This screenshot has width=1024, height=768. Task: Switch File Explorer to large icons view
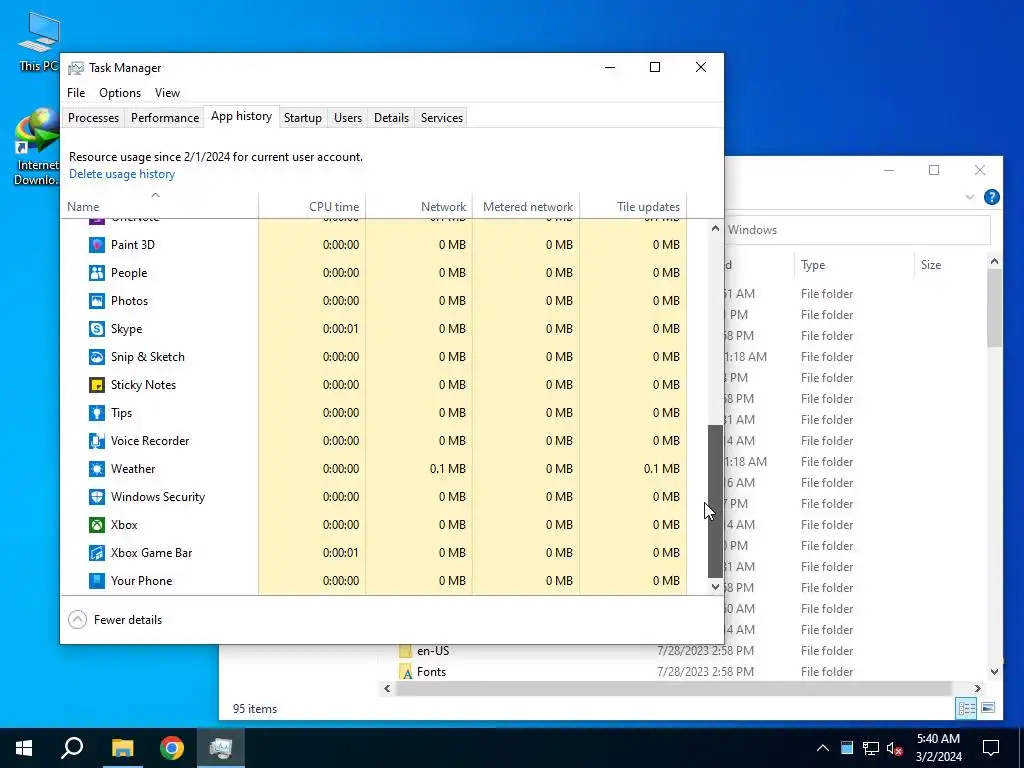click(988, 708)
